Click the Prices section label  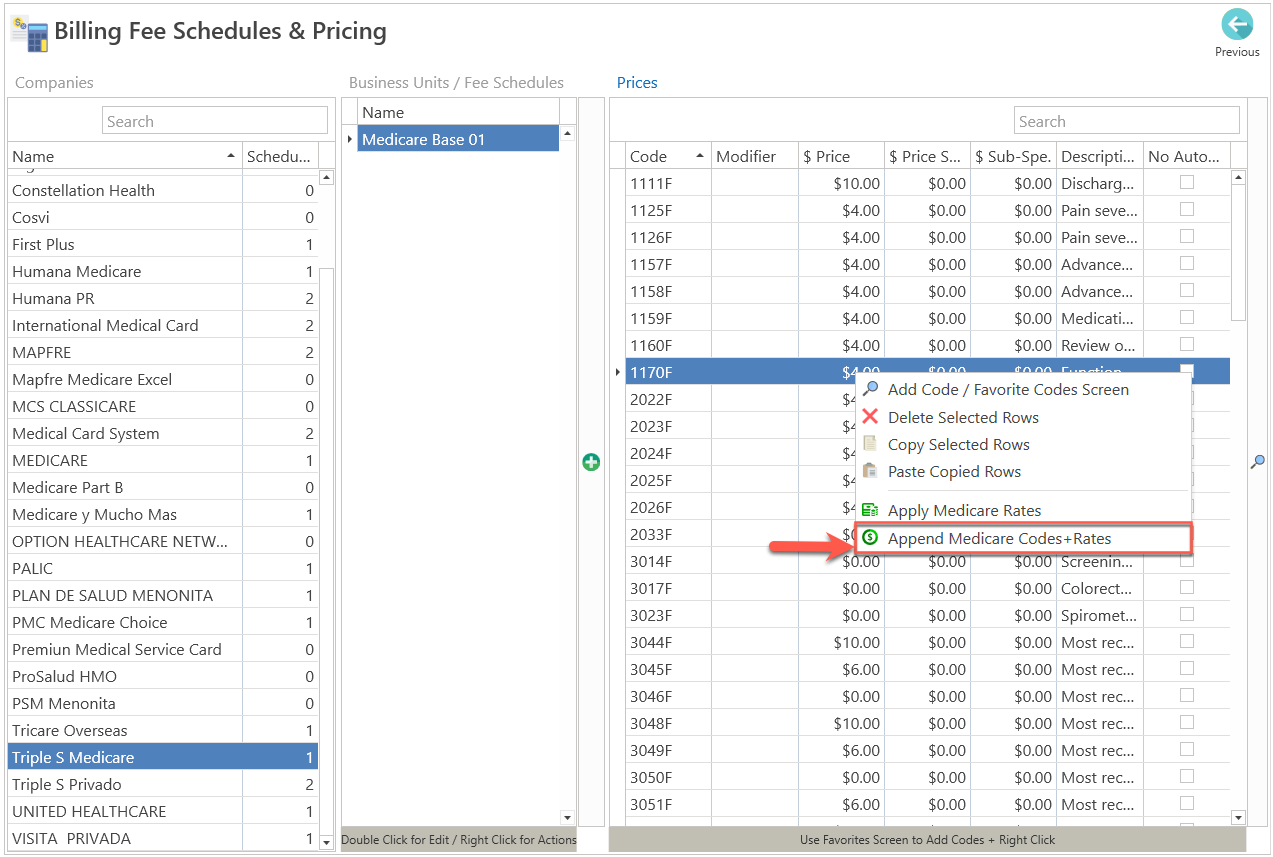click(x=637, y=83)
